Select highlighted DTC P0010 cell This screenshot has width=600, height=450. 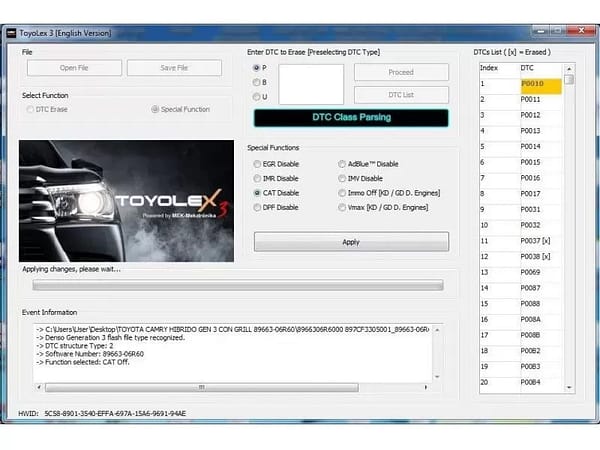coord(541,85)
